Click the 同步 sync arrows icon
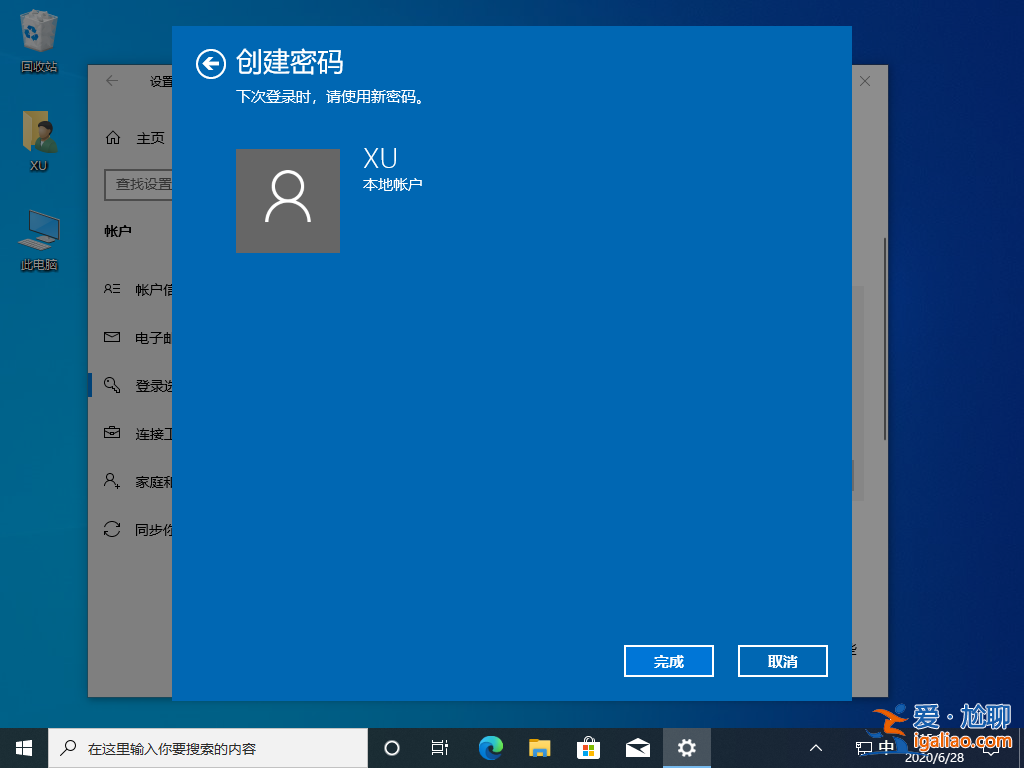The height and width of the screenshot is (768, 1024). point(111,529)
